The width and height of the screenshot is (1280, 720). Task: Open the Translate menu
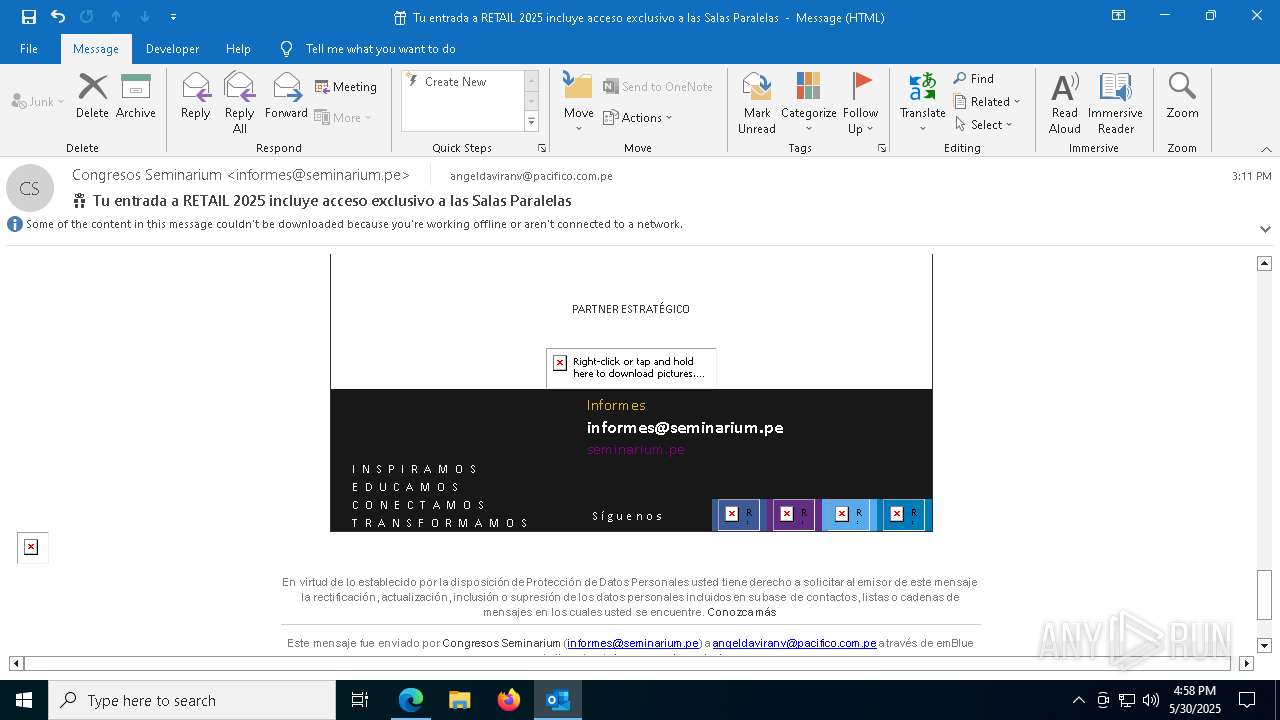pos(922,102)
